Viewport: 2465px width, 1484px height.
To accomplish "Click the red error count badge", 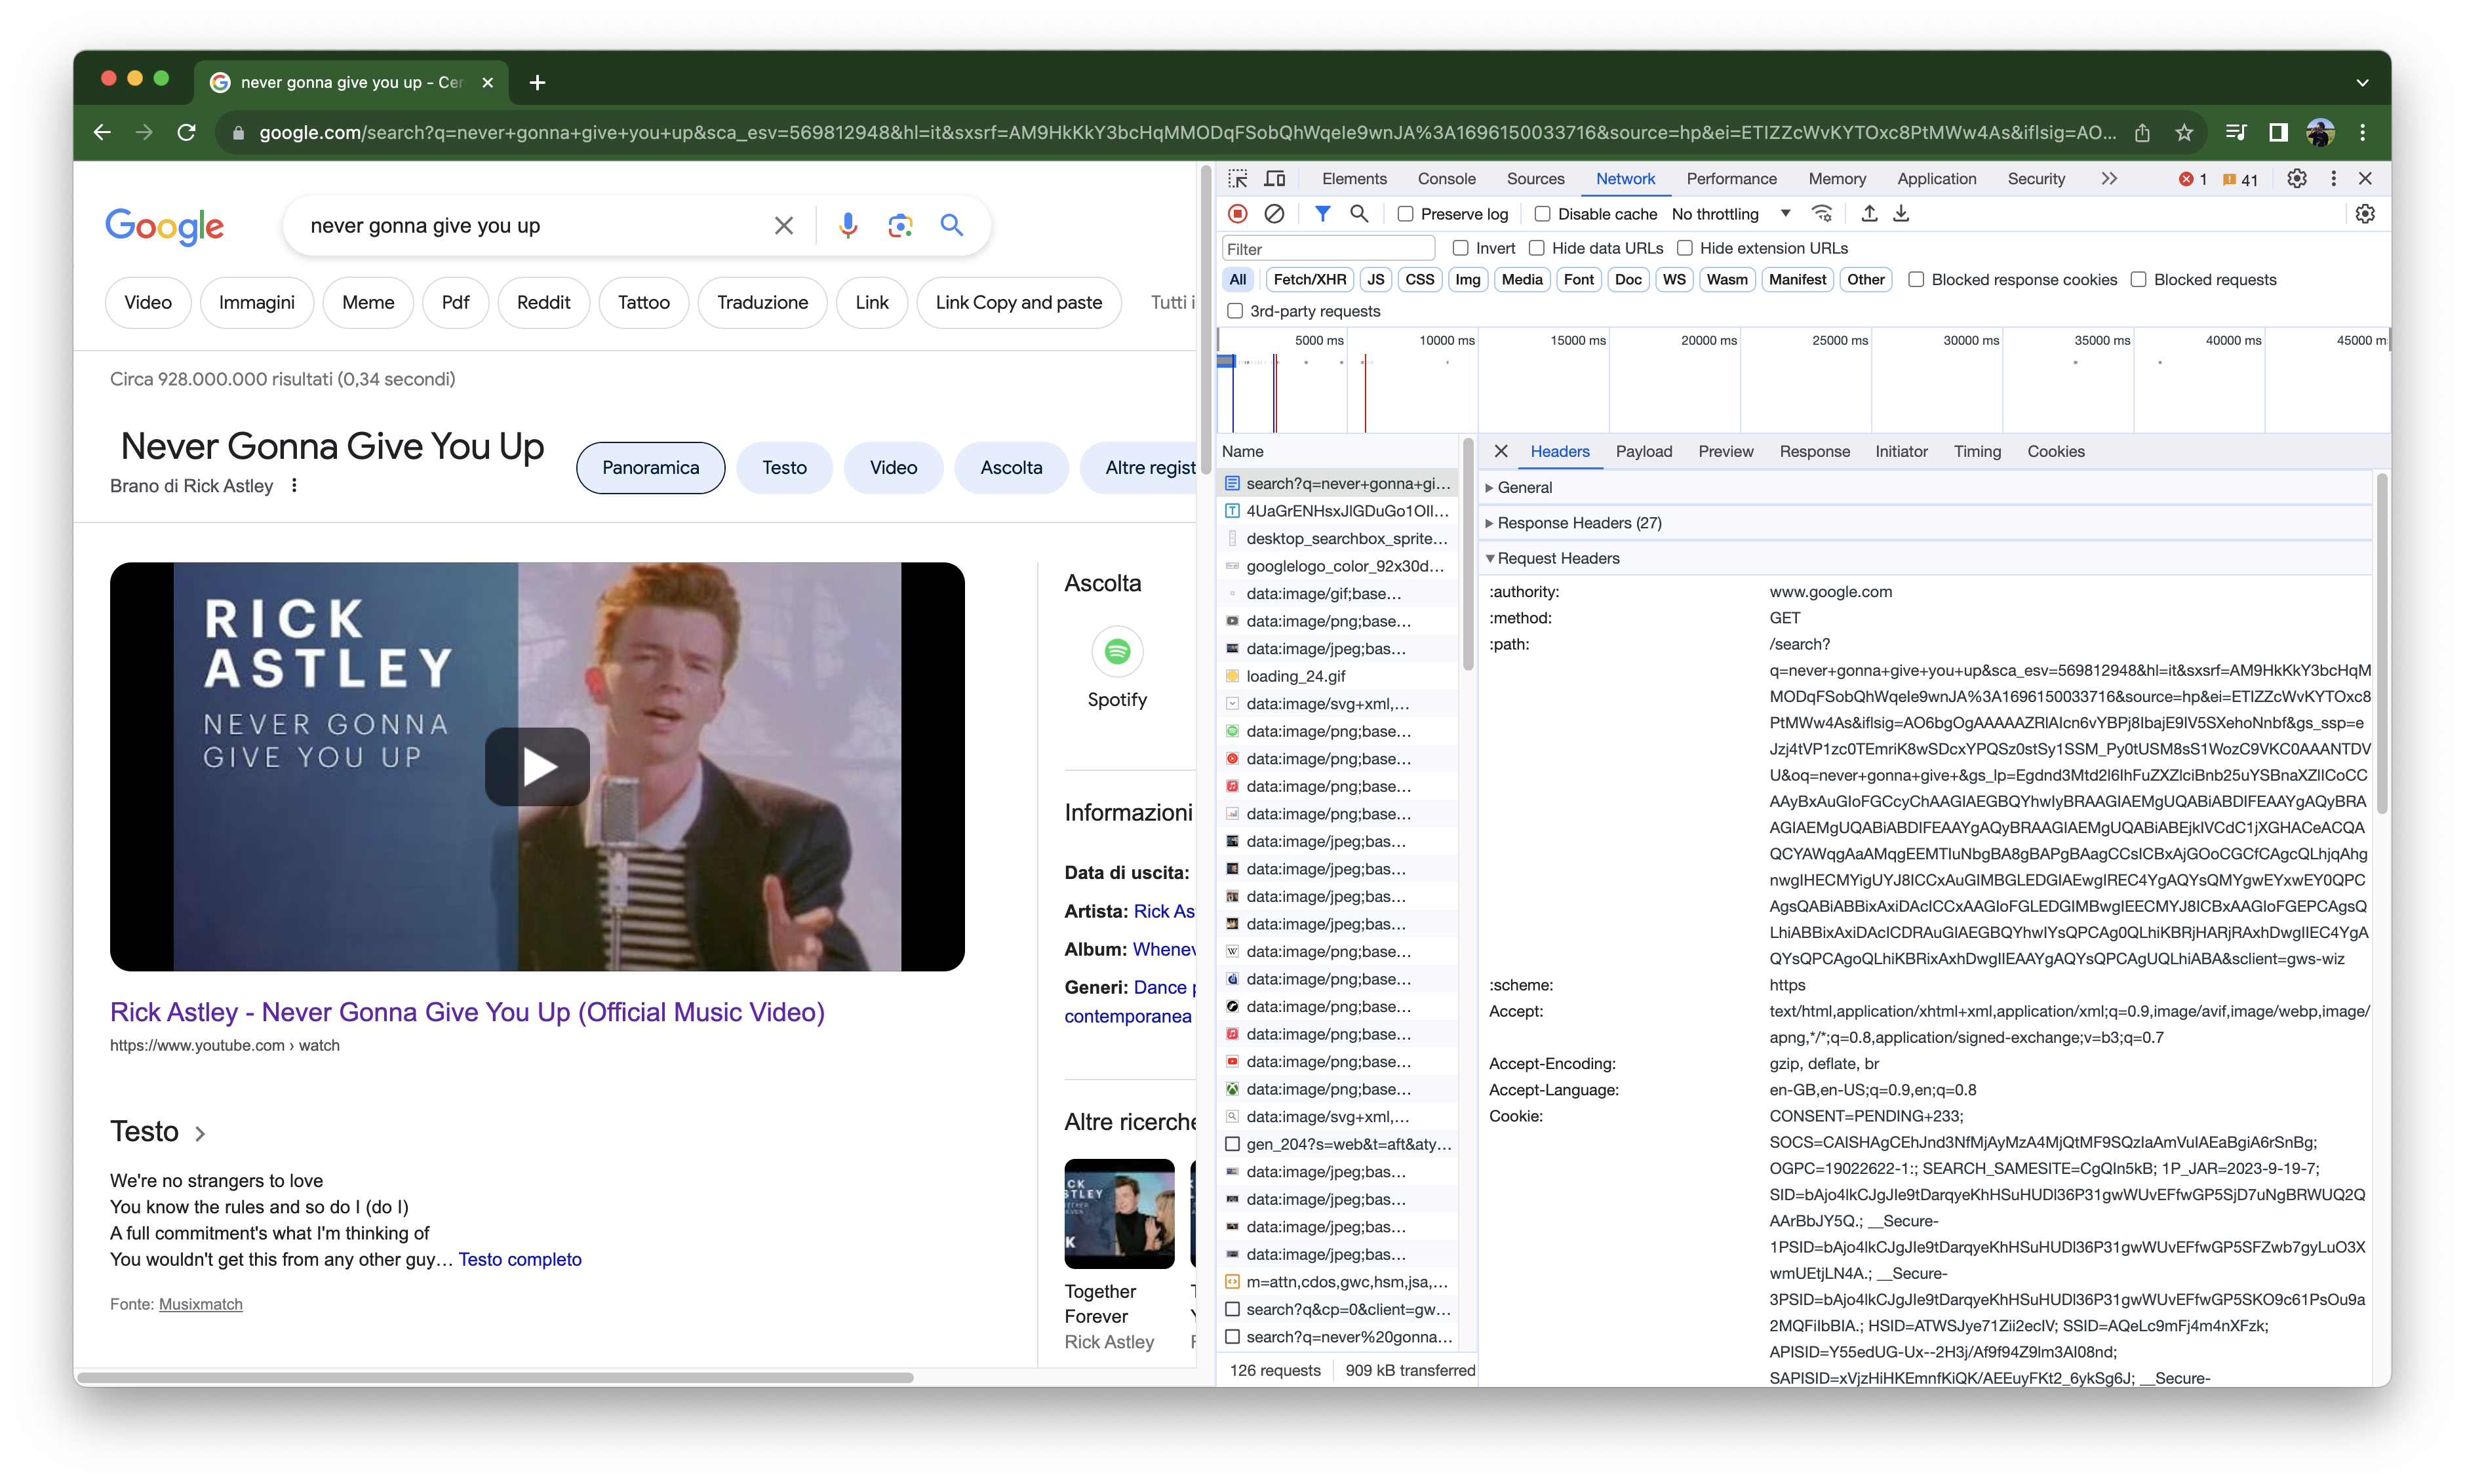I will pos(2192,180).
